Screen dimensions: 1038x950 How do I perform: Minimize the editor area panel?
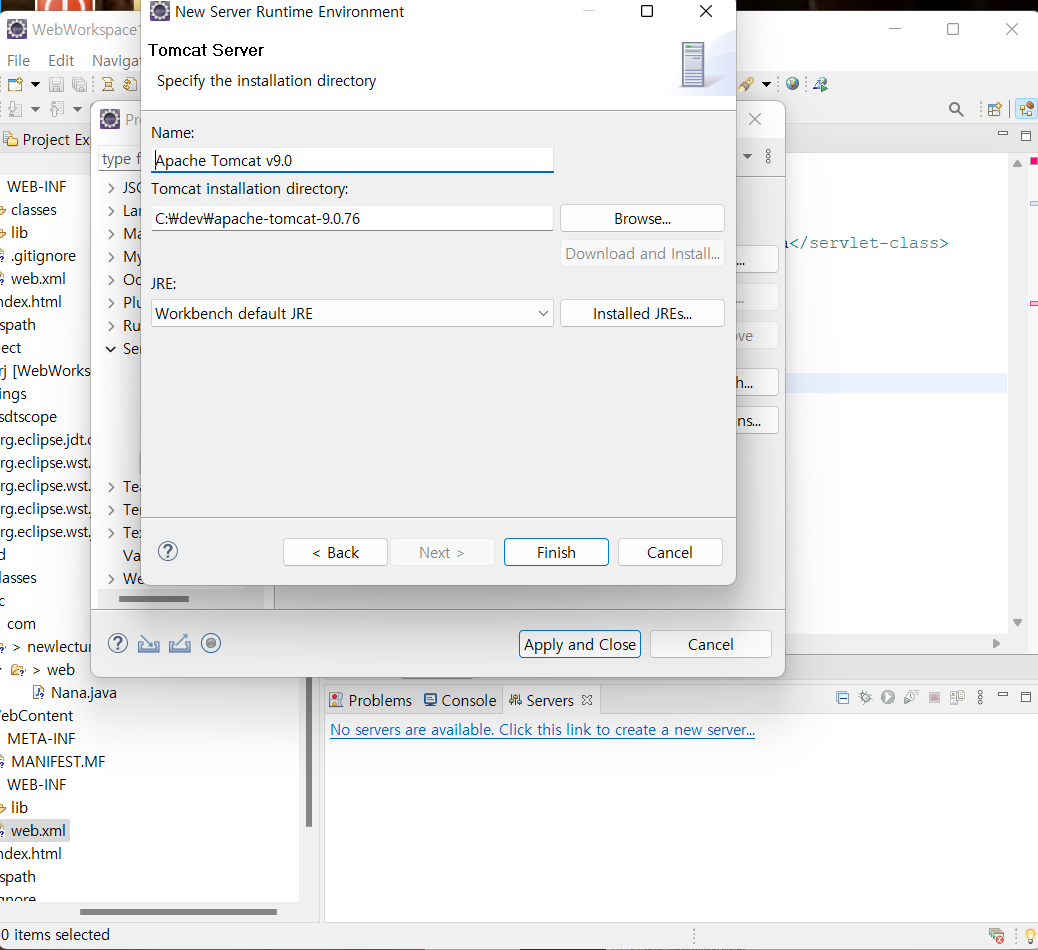[x=1003, y=134]
